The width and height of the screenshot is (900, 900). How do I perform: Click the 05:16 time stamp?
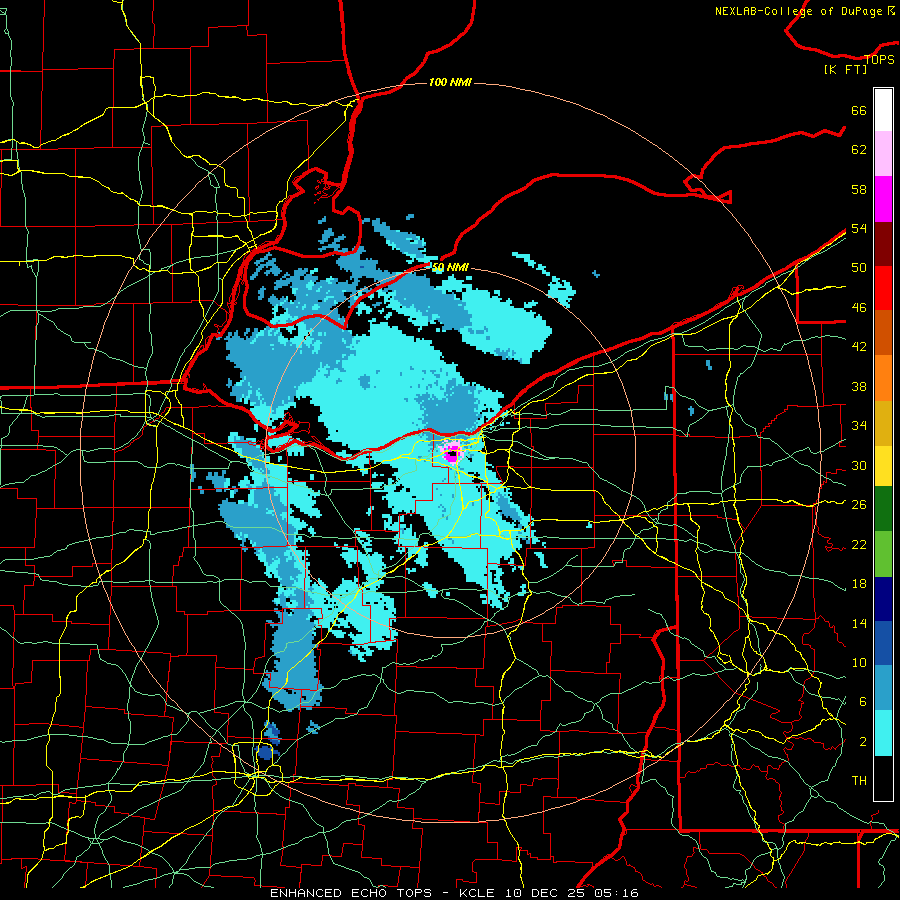[616, 893]
